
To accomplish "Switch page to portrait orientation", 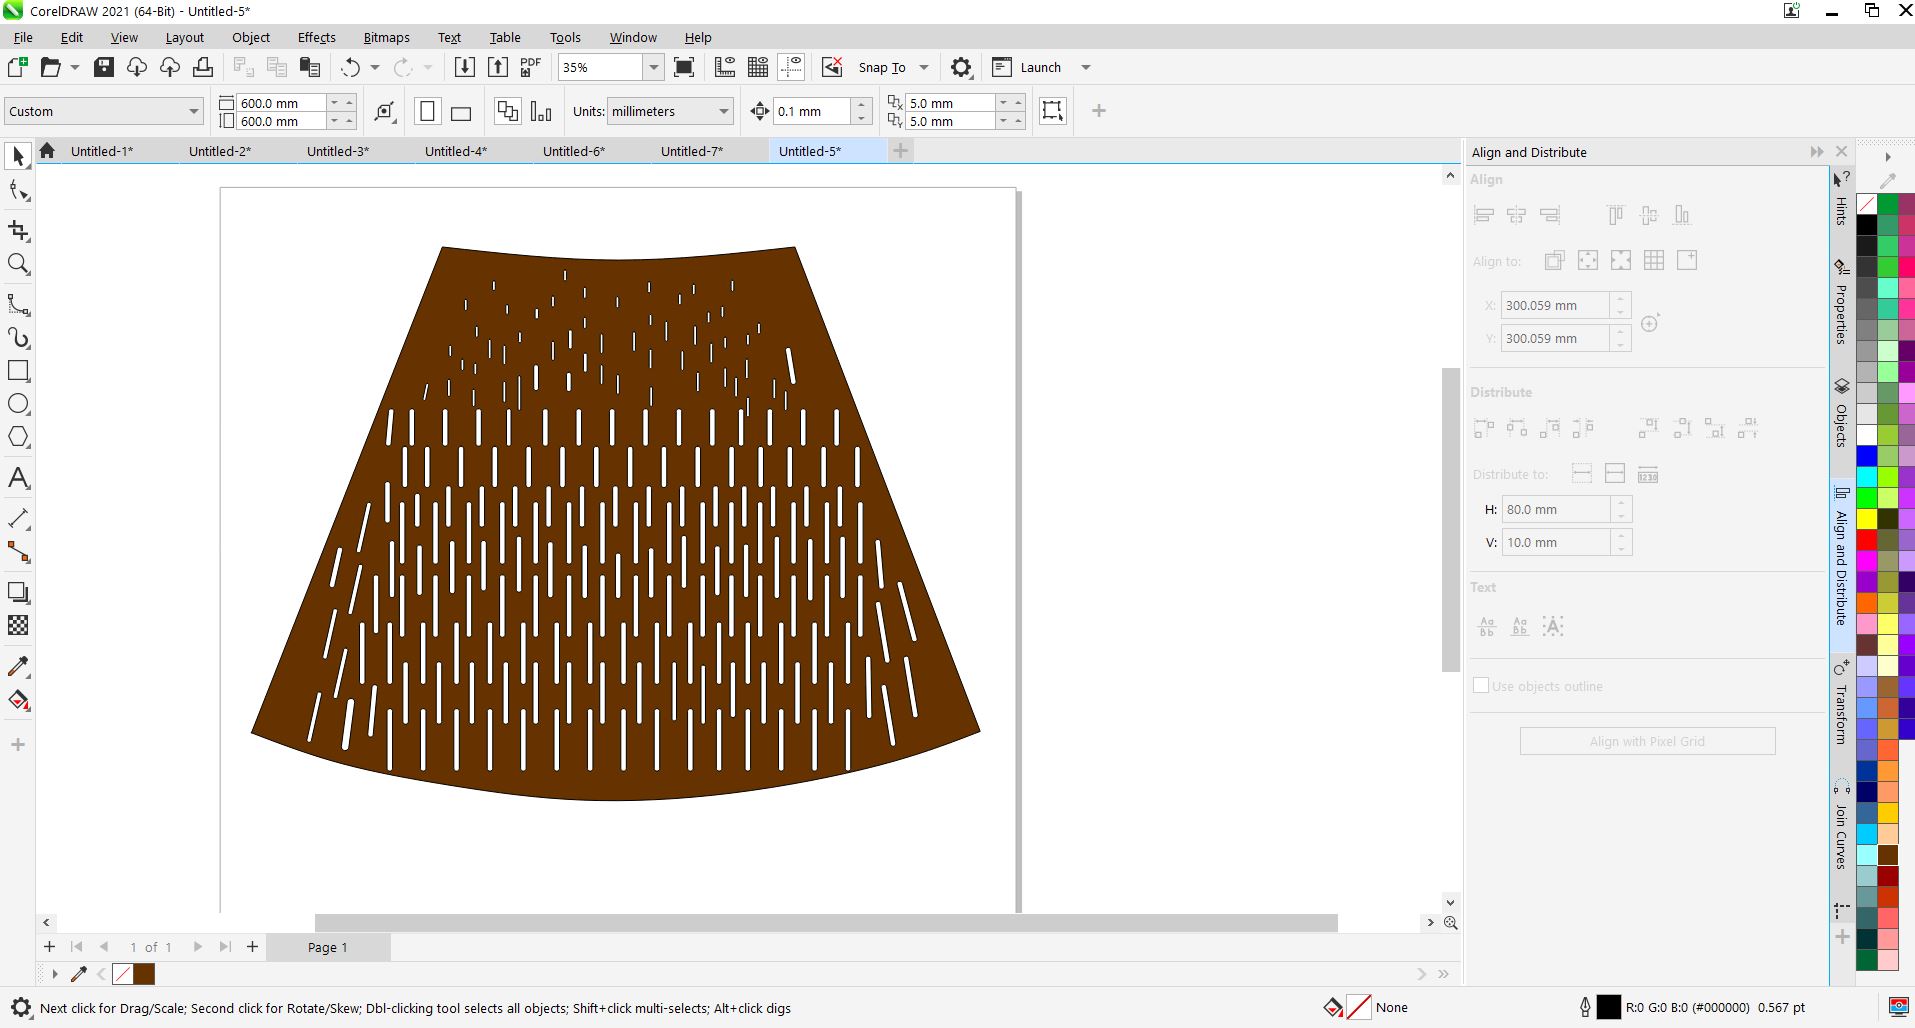I will coord(427,112).
